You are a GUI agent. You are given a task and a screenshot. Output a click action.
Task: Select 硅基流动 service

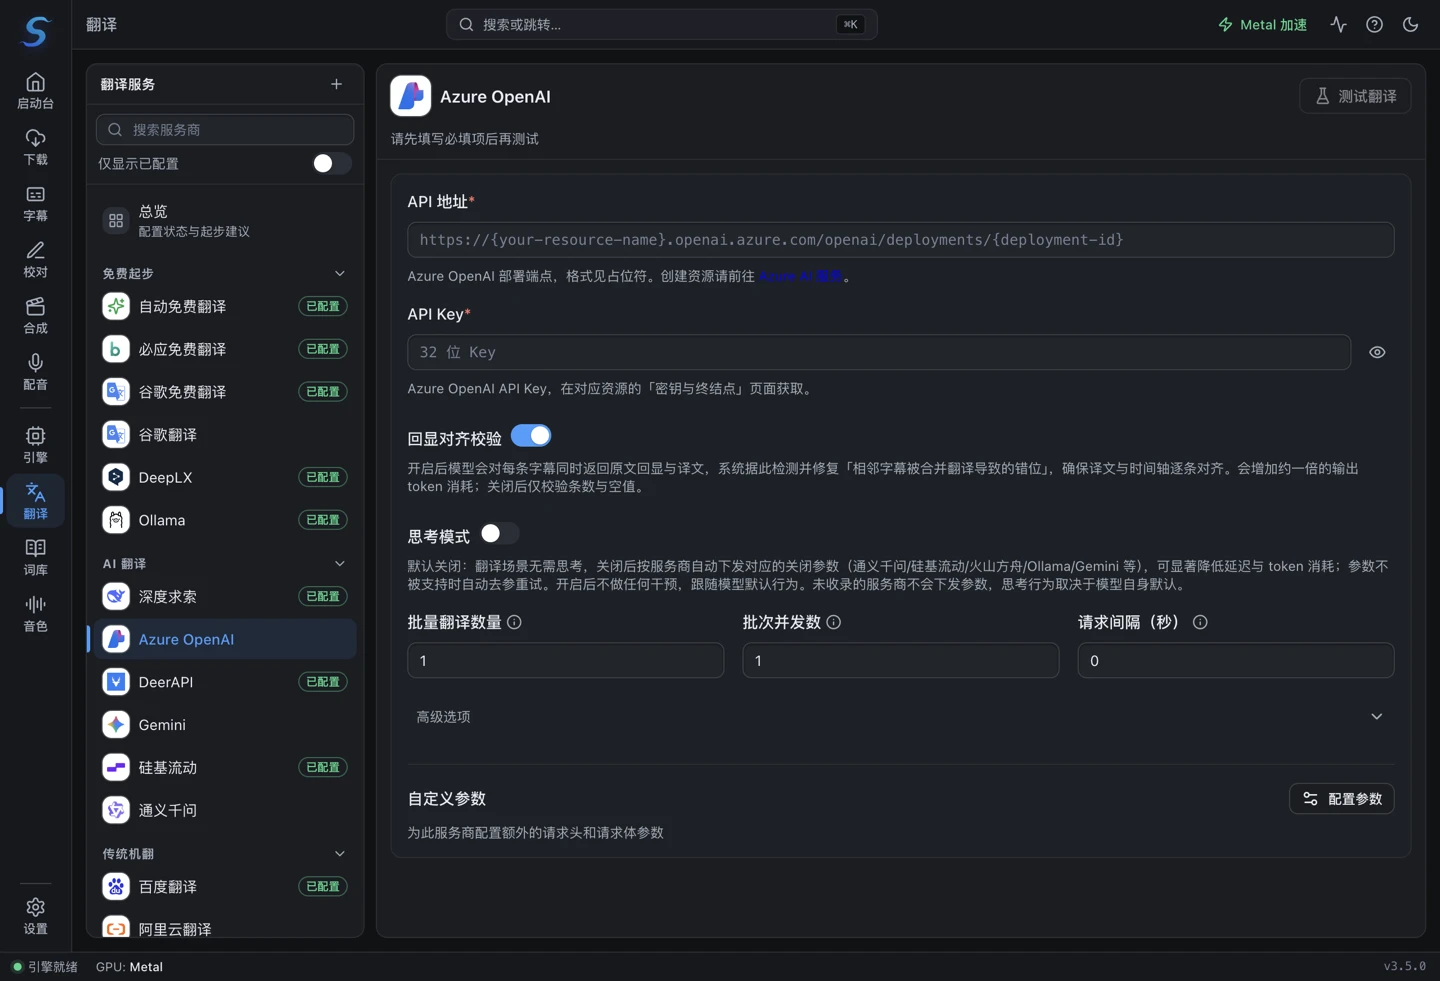(225, 767)
